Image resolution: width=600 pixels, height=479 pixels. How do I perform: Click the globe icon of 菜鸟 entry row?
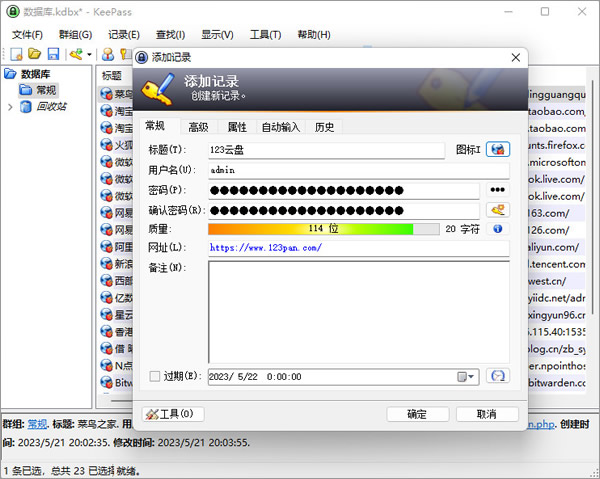point(106,94)
